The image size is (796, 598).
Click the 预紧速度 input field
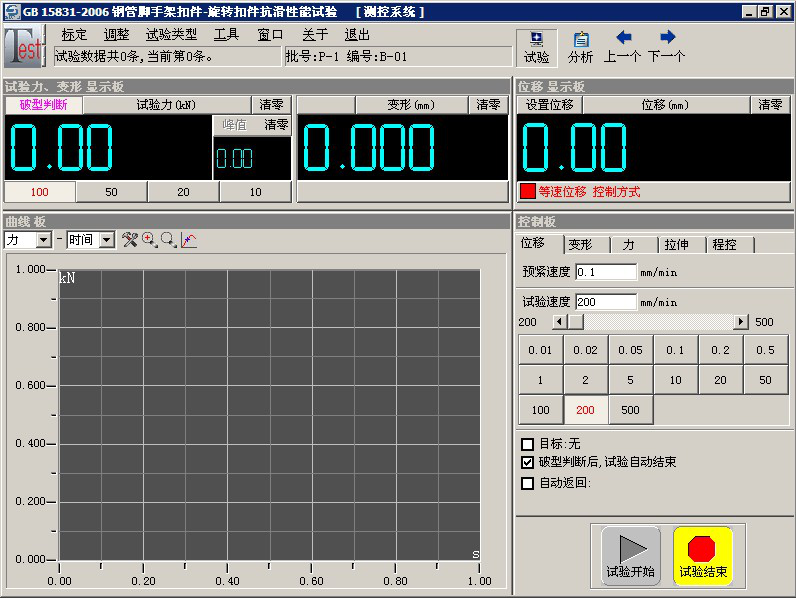click(x=606, y=272)
